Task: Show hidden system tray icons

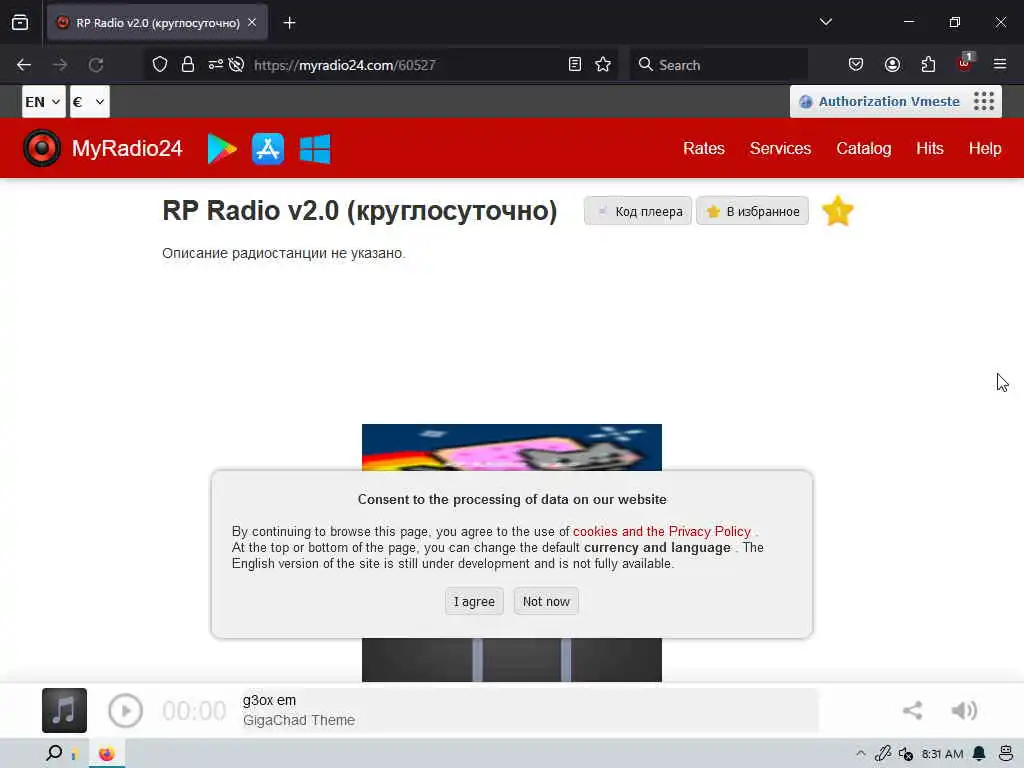Action: tap(861, 754)
